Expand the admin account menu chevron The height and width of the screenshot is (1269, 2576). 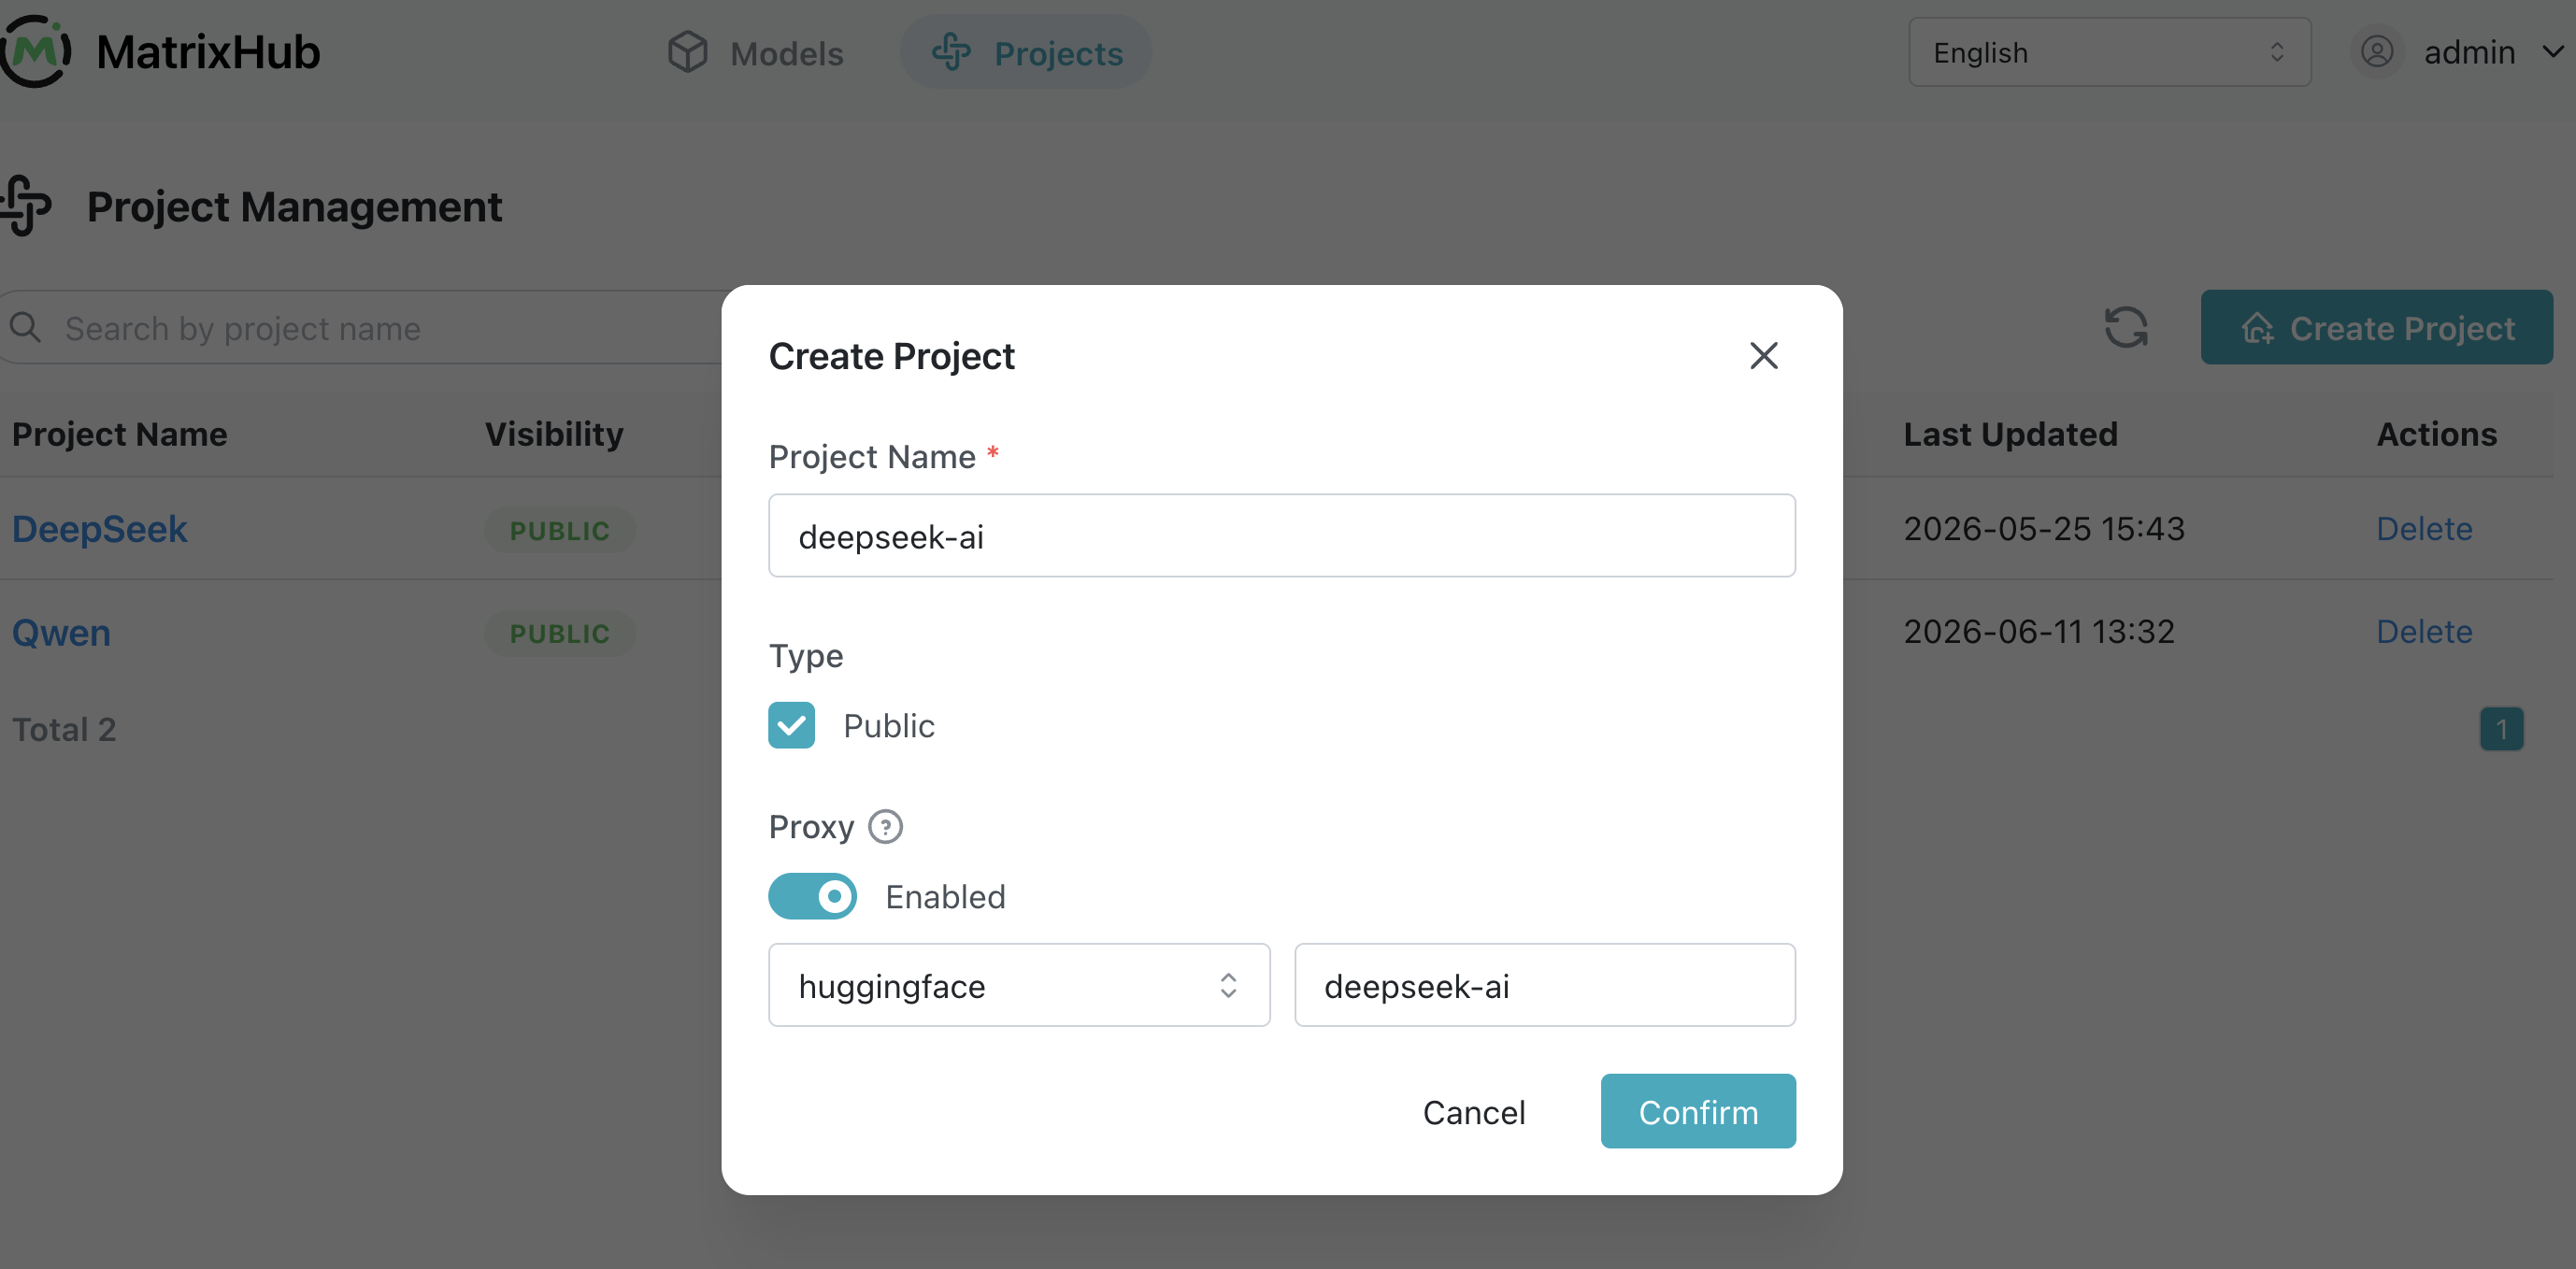point(2552,52)
